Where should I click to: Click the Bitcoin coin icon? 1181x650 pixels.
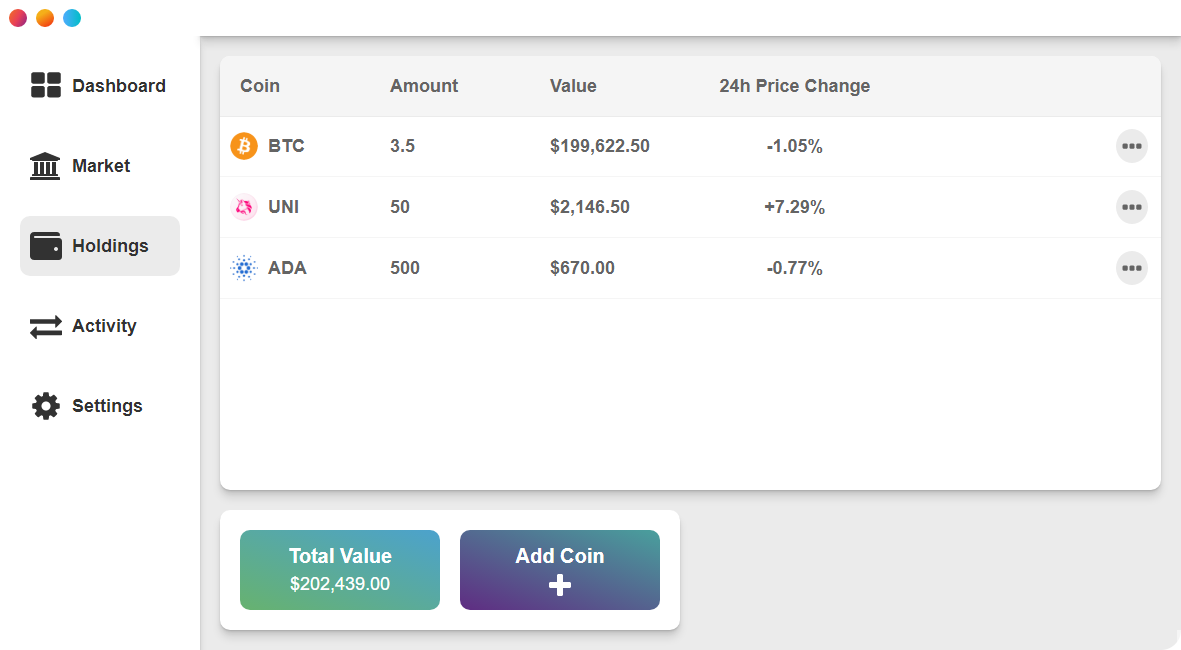(x=244, y=146)
